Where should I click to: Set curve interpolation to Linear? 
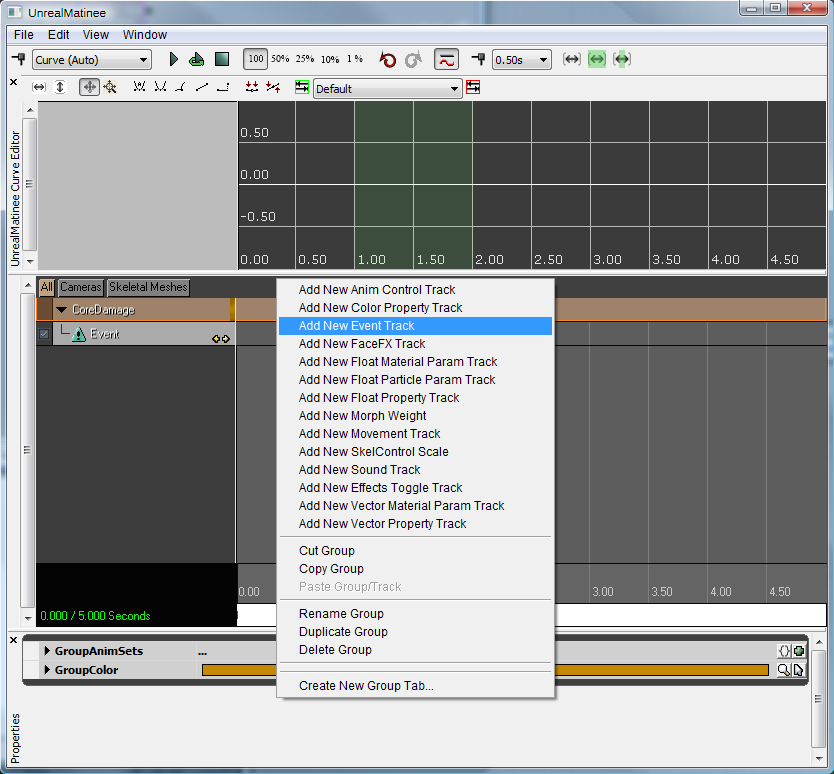click(x=202, y=87)
